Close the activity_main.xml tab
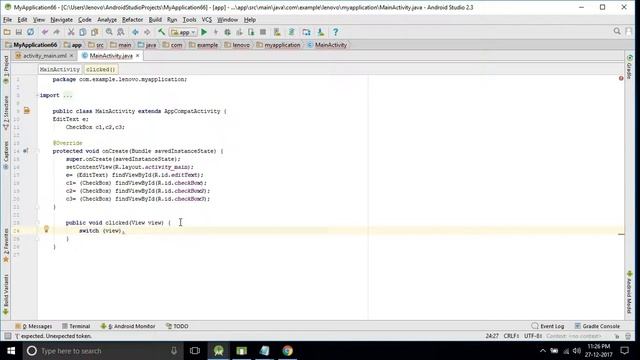This screenshot has width=640, height=360. point(71,56)
